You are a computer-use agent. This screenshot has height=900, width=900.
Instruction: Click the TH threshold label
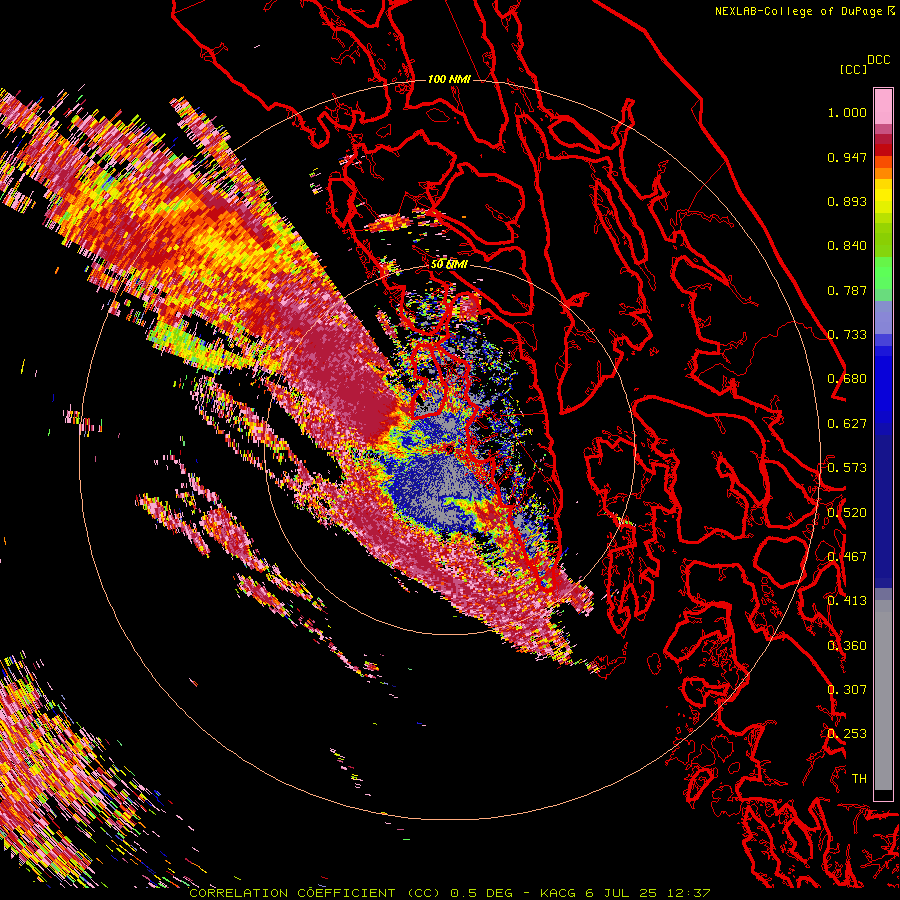coord(859,779)
